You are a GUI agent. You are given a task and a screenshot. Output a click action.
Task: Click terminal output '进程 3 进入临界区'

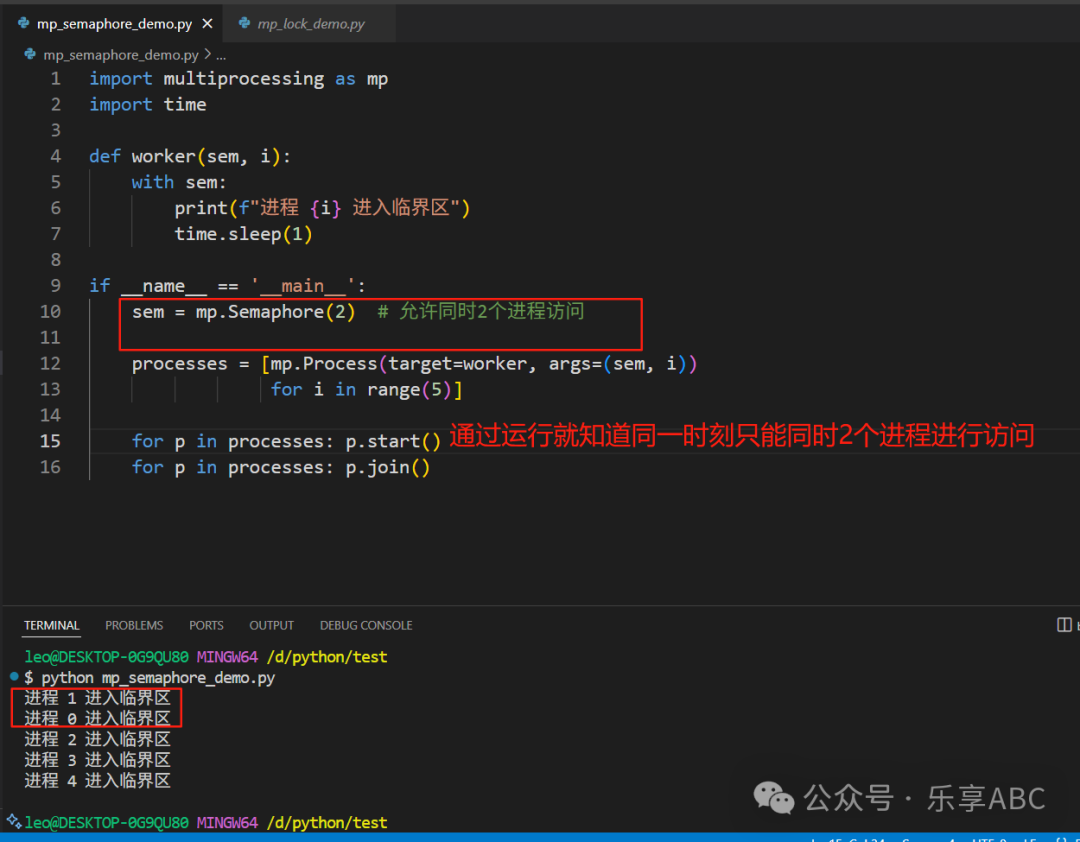tap(97, 760)
